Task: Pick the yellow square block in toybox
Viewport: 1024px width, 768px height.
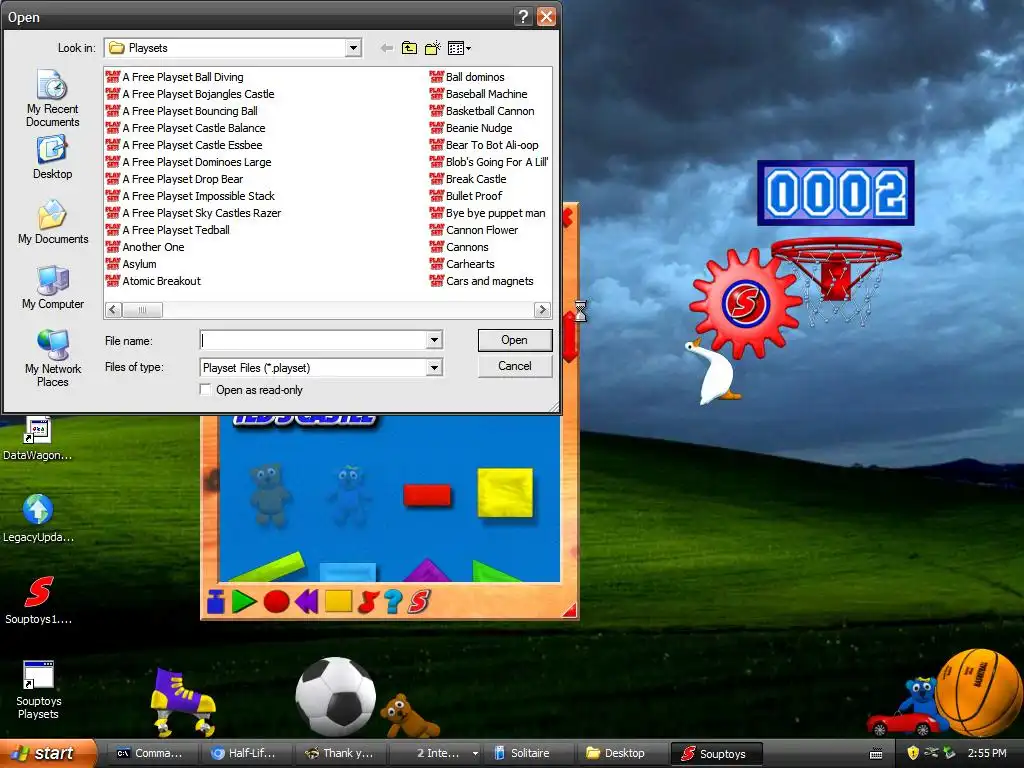Action: coord(505,492)
